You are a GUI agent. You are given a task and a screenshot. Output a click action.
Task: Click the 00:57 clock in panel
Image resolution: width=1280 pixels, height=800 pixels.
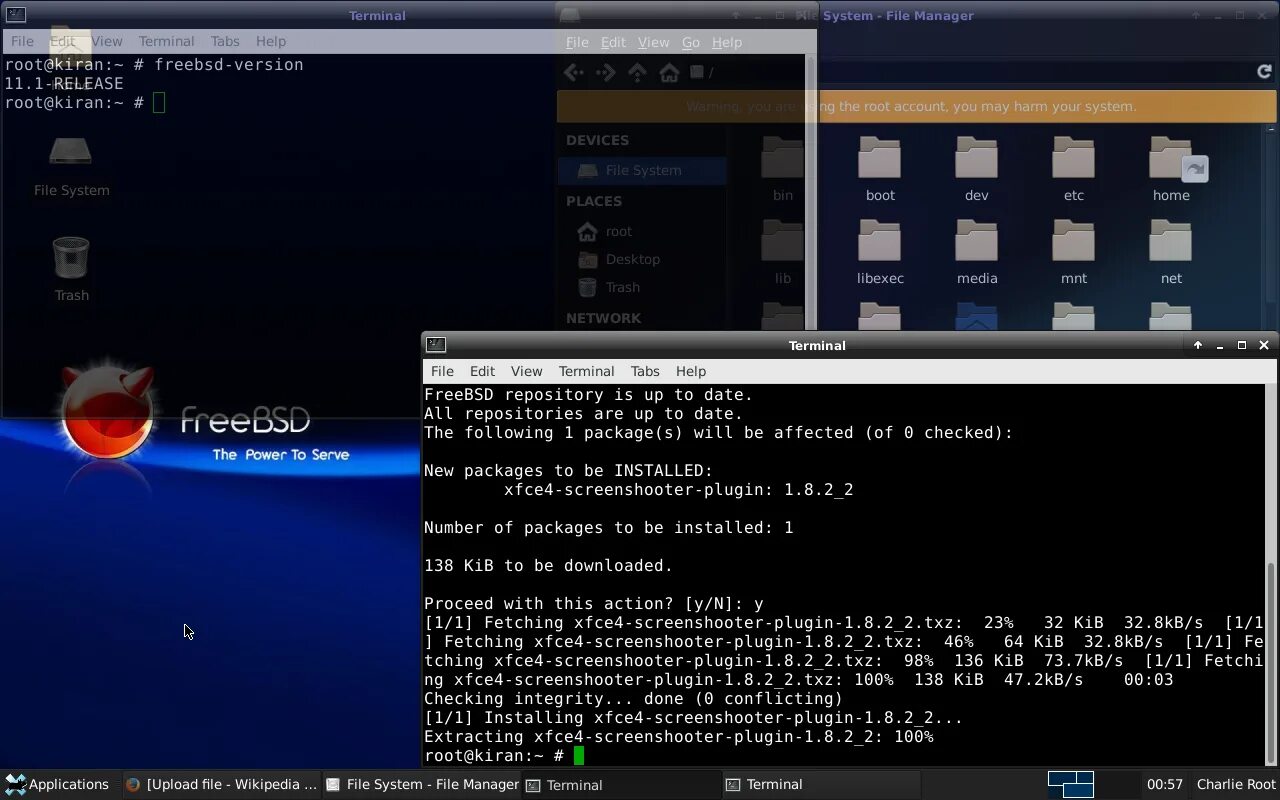pos(1165,784)
